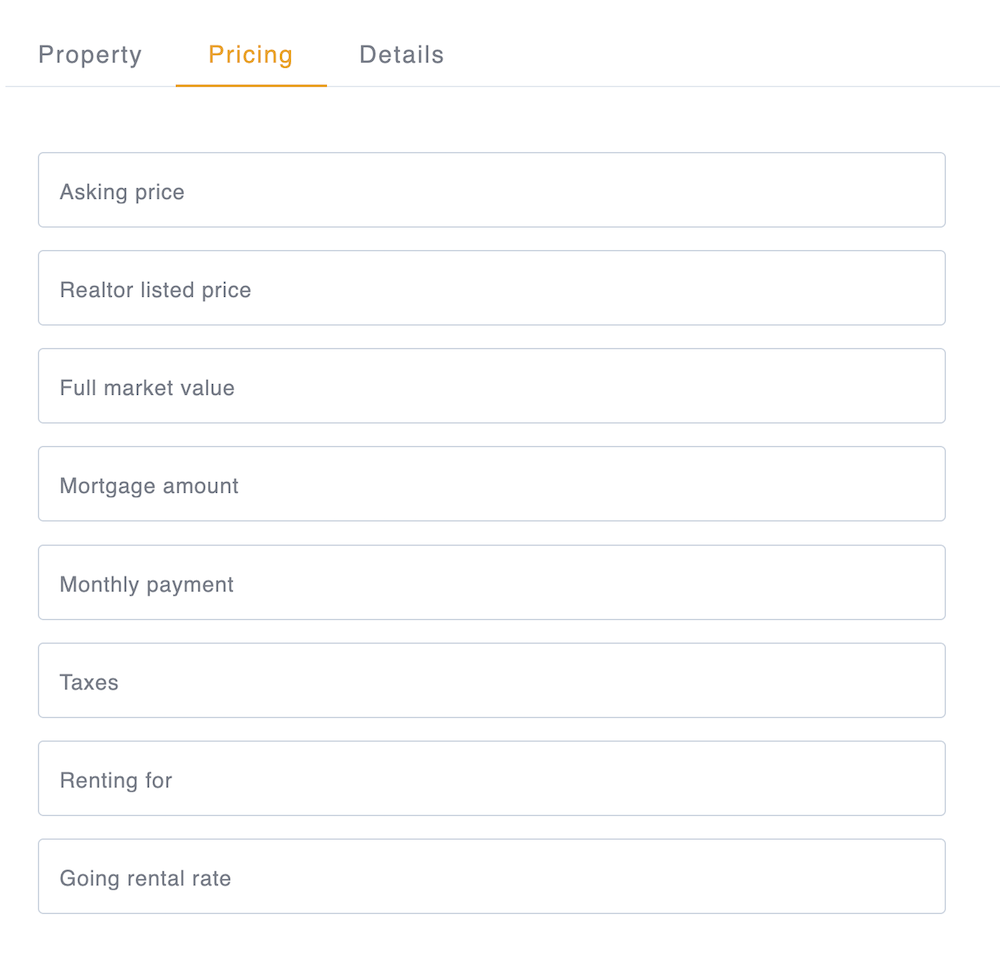Select the Pricing tab
1000x958 pixels.
click(250, 55)
